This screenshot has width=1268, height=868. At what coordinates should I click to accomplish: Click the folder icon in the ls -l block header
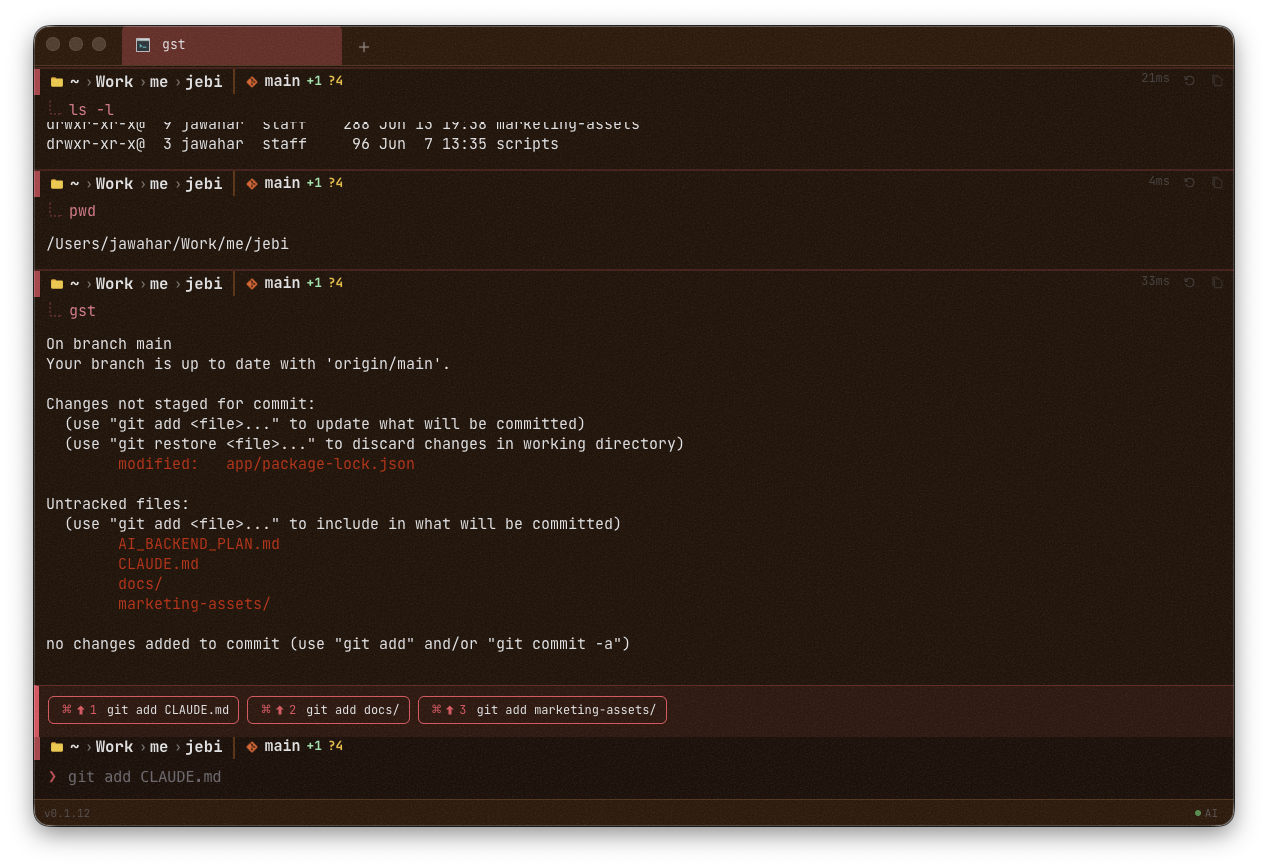click(x=57, y=82)
